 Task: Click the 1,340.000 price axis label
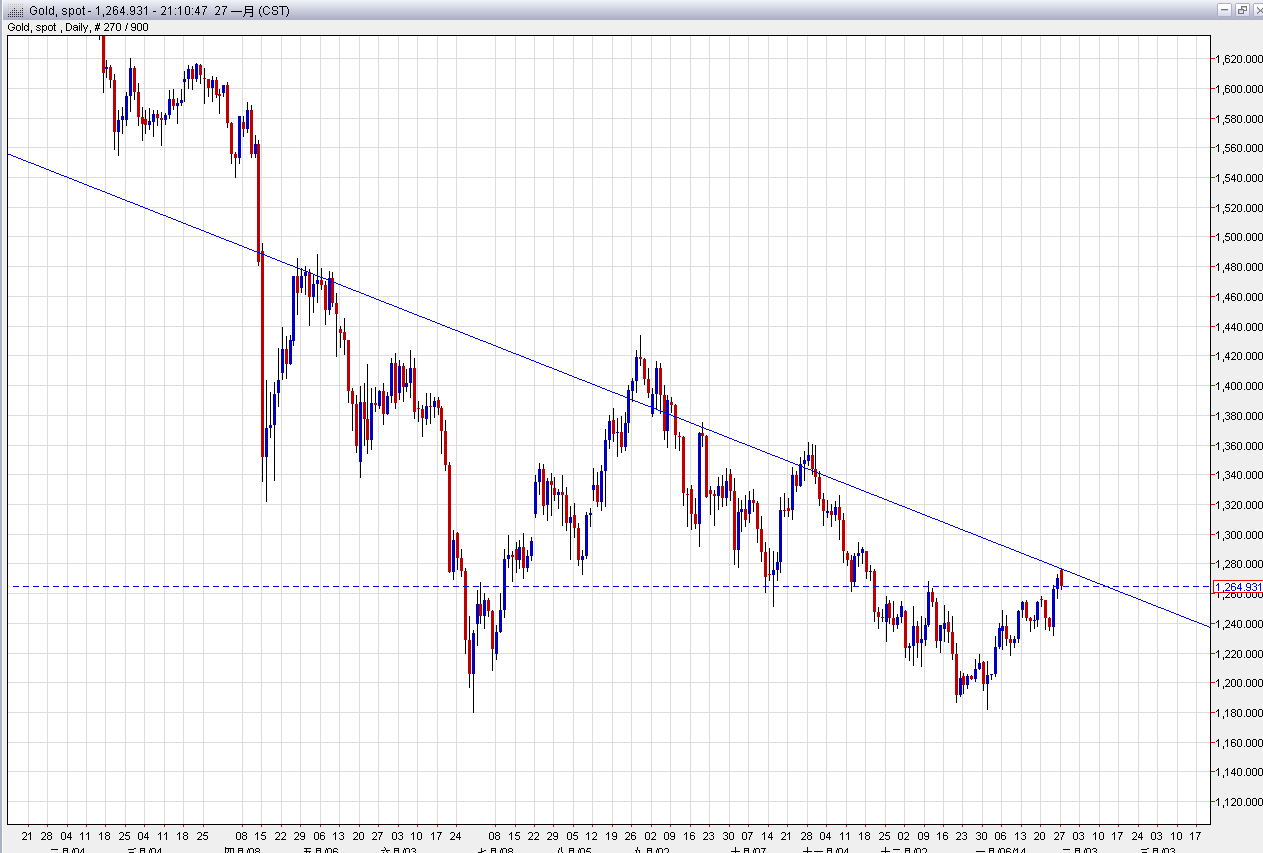click(1238, 475)
